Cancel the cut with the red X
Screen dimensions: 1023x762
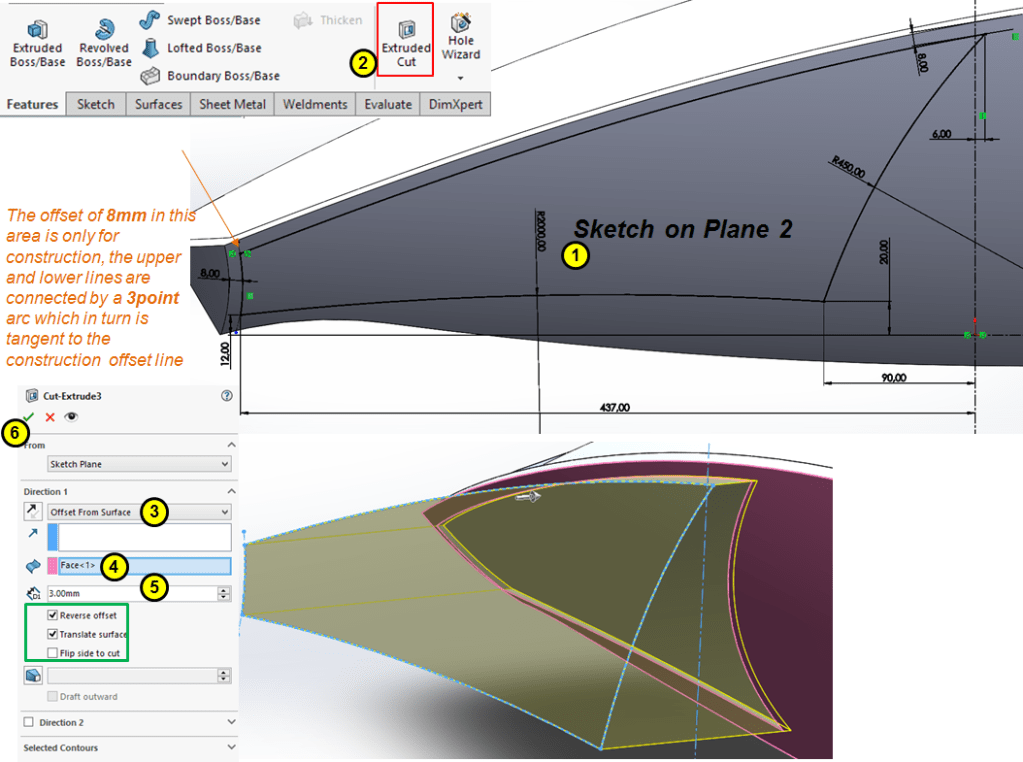pyautogui.click(x=50, y=417)
